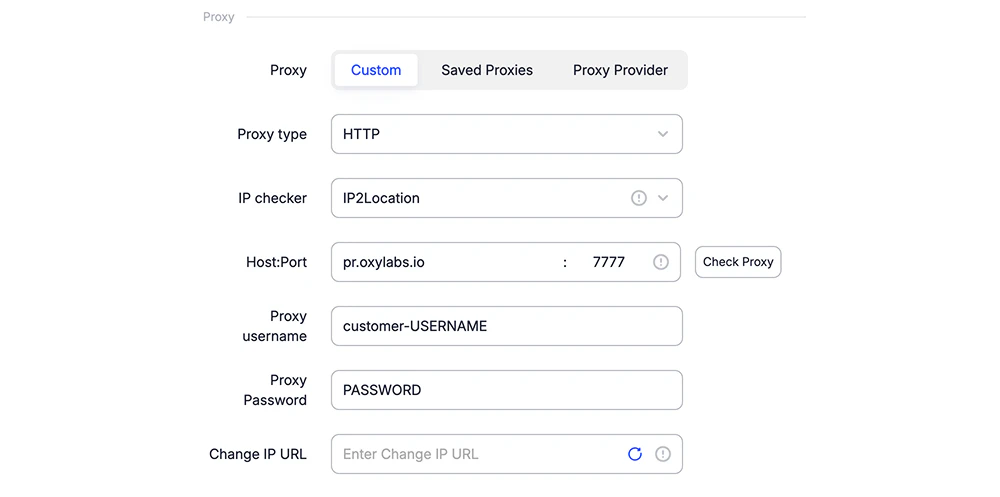This screenshot has height=497, width=1000.
Task: Open the HTTP proxy type dropdown
Action: (506, 134)
